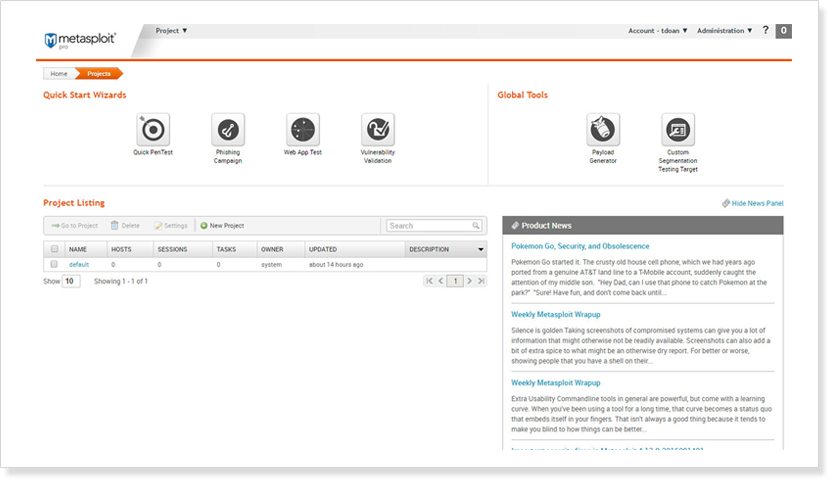
Task: Click the Product News panel header
Action: tap(643, 226)
